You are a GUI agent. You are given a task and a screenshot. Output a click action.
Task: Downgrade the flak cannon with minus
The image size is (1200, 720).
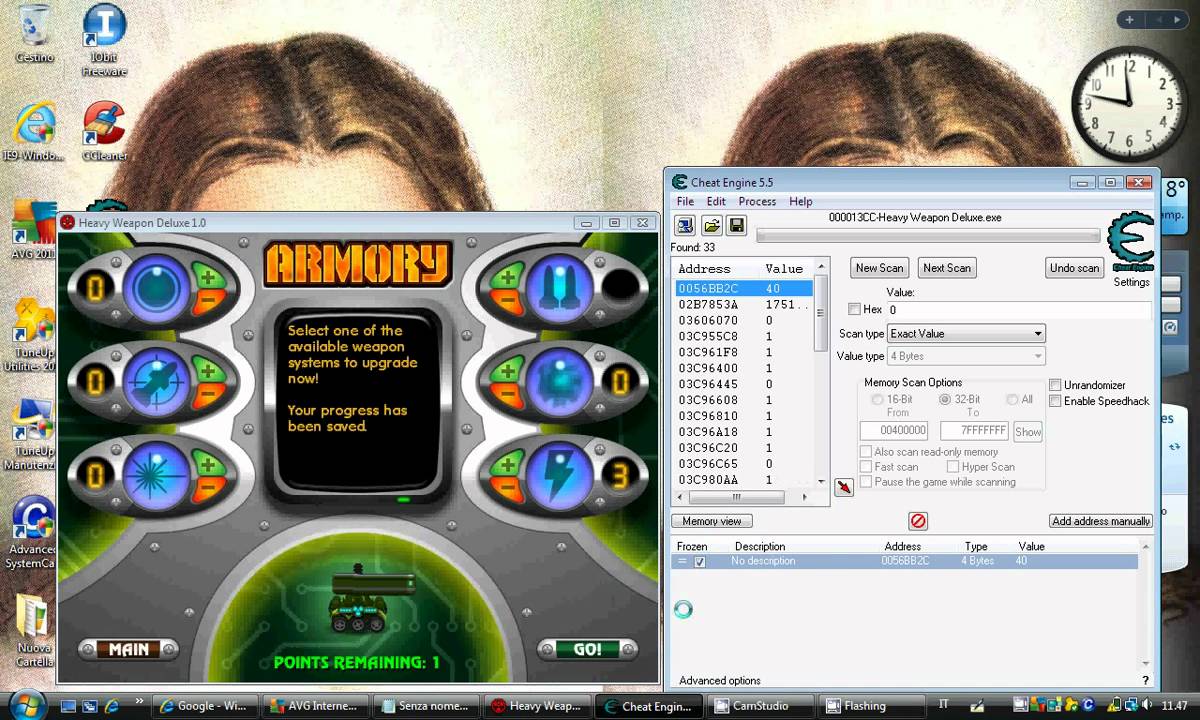click(508, 394)
